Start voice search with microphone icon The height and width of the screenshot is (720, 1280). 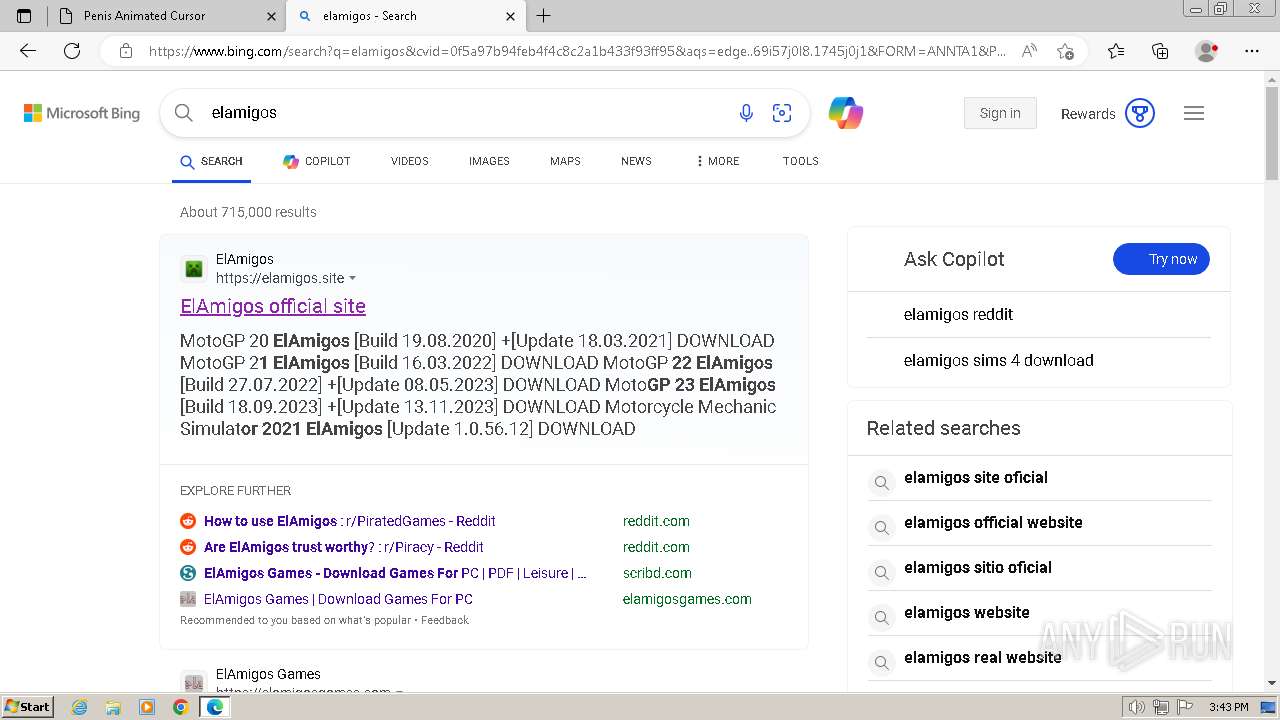(746, 113)
